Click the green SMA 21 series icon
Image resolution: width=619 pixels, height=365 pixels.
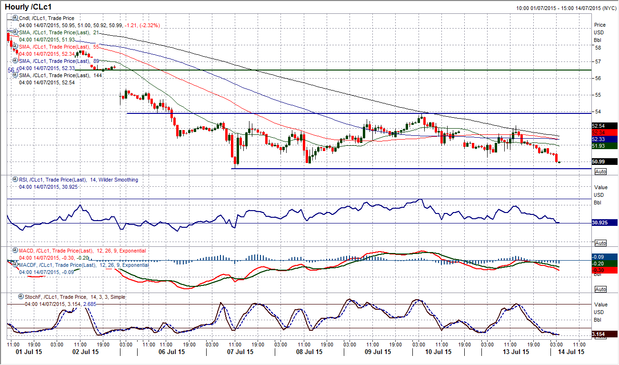click(15, 32)
